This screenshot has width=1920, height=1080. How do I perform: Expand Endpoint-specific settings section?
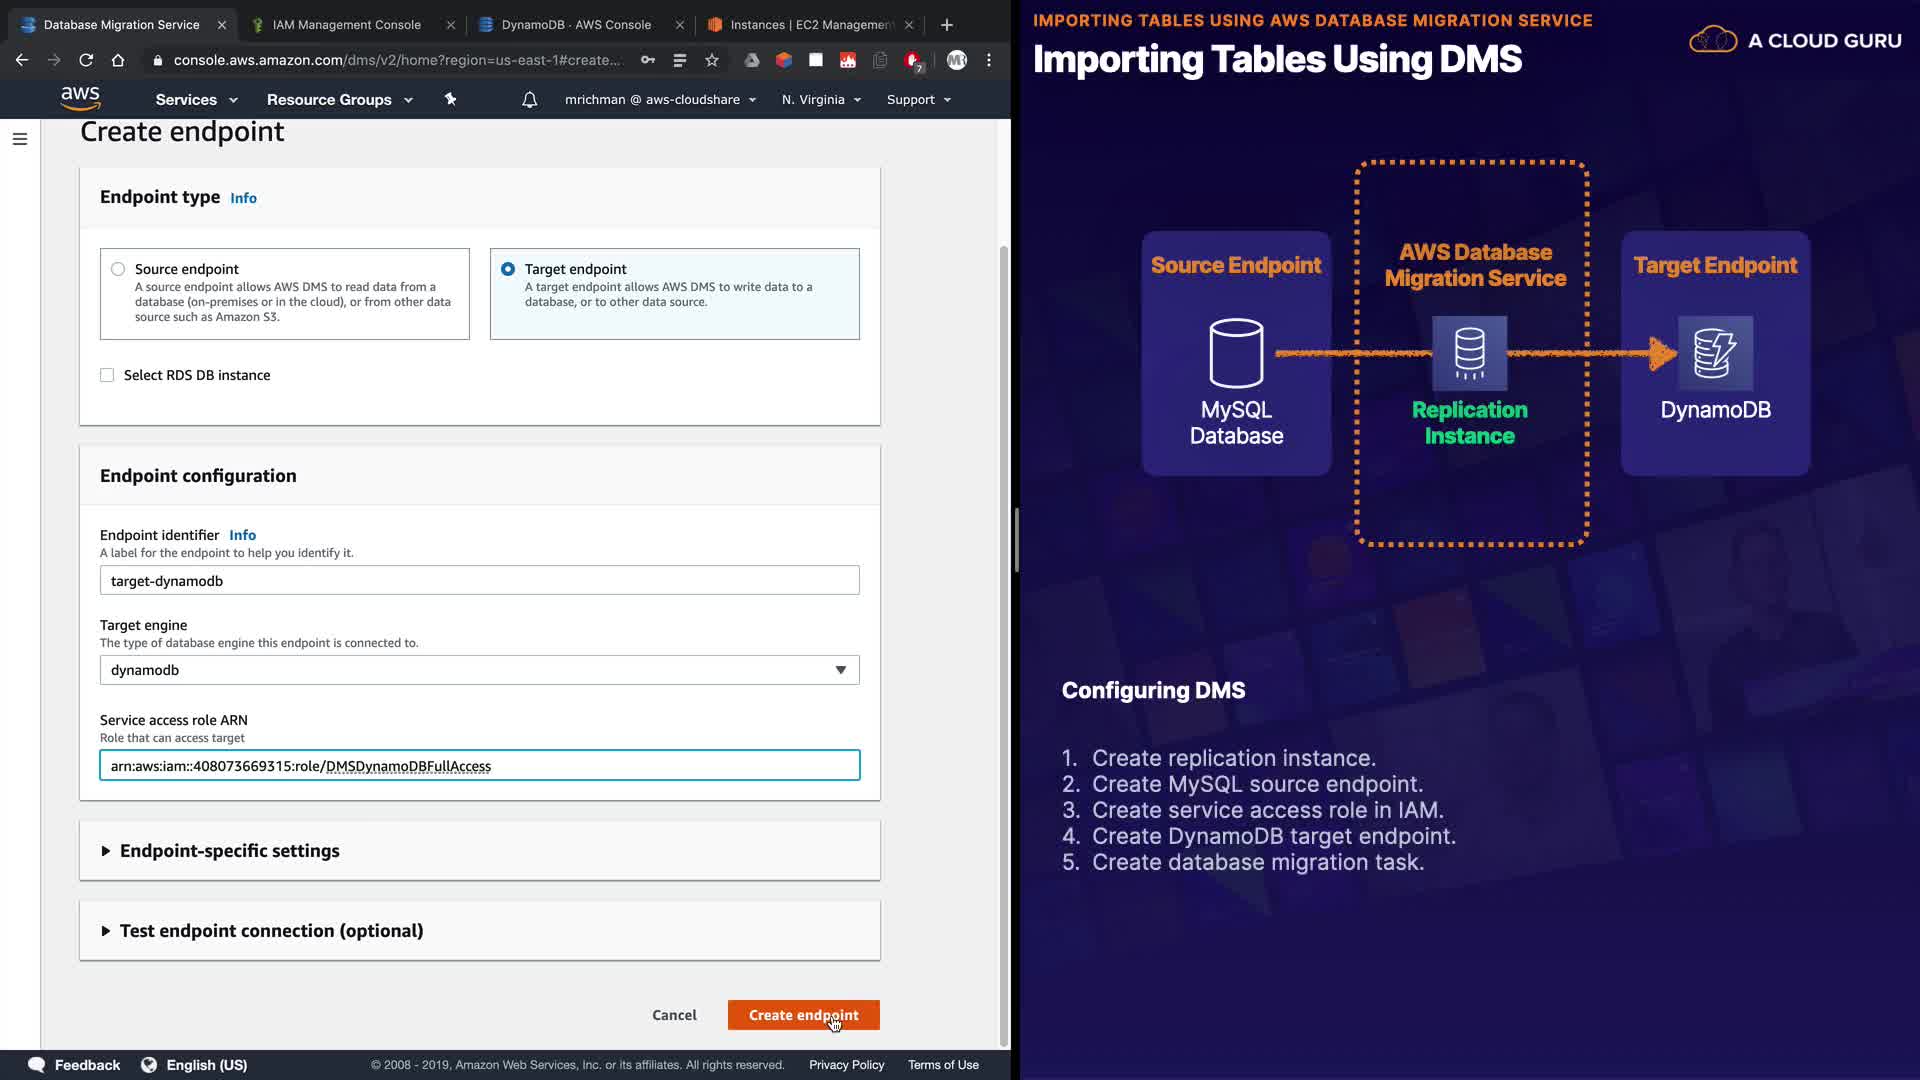pyautogui.click(x=229, y=851)
